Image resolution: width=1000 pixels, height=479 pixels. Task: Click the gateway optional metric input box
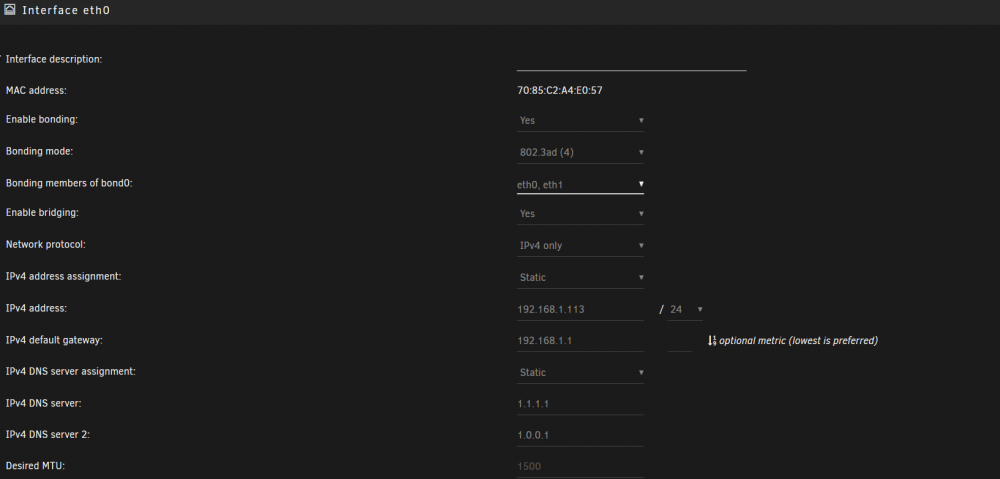pyautogui.click(x=680, y=341)
